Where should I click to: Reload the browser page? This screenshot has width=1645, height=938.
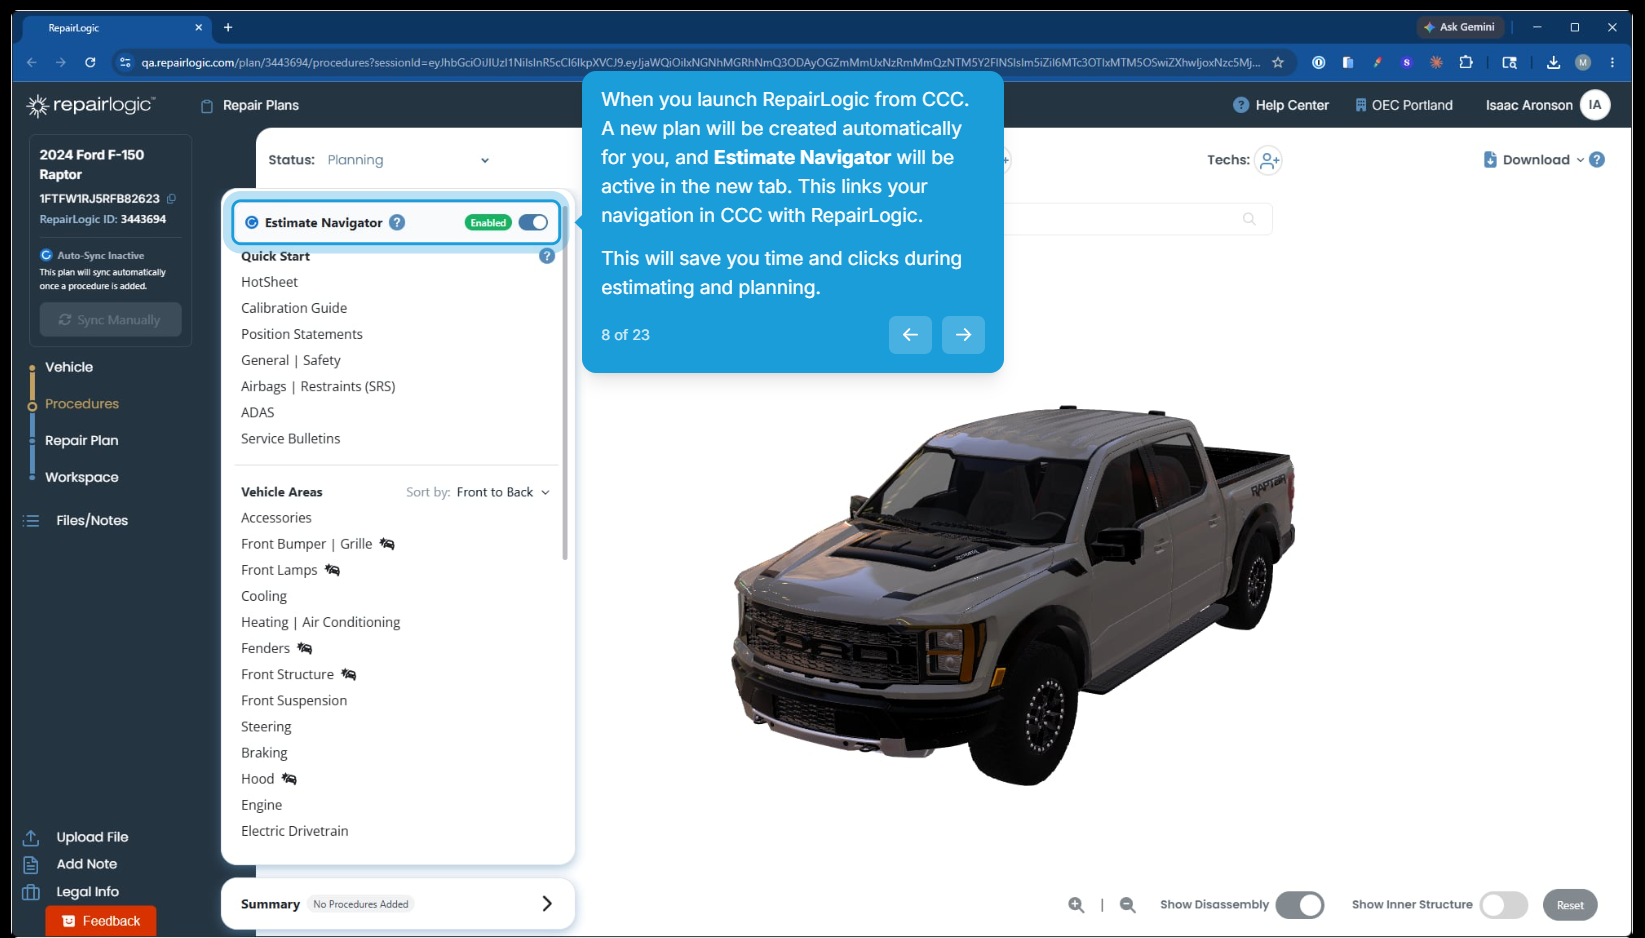[90, 62]
